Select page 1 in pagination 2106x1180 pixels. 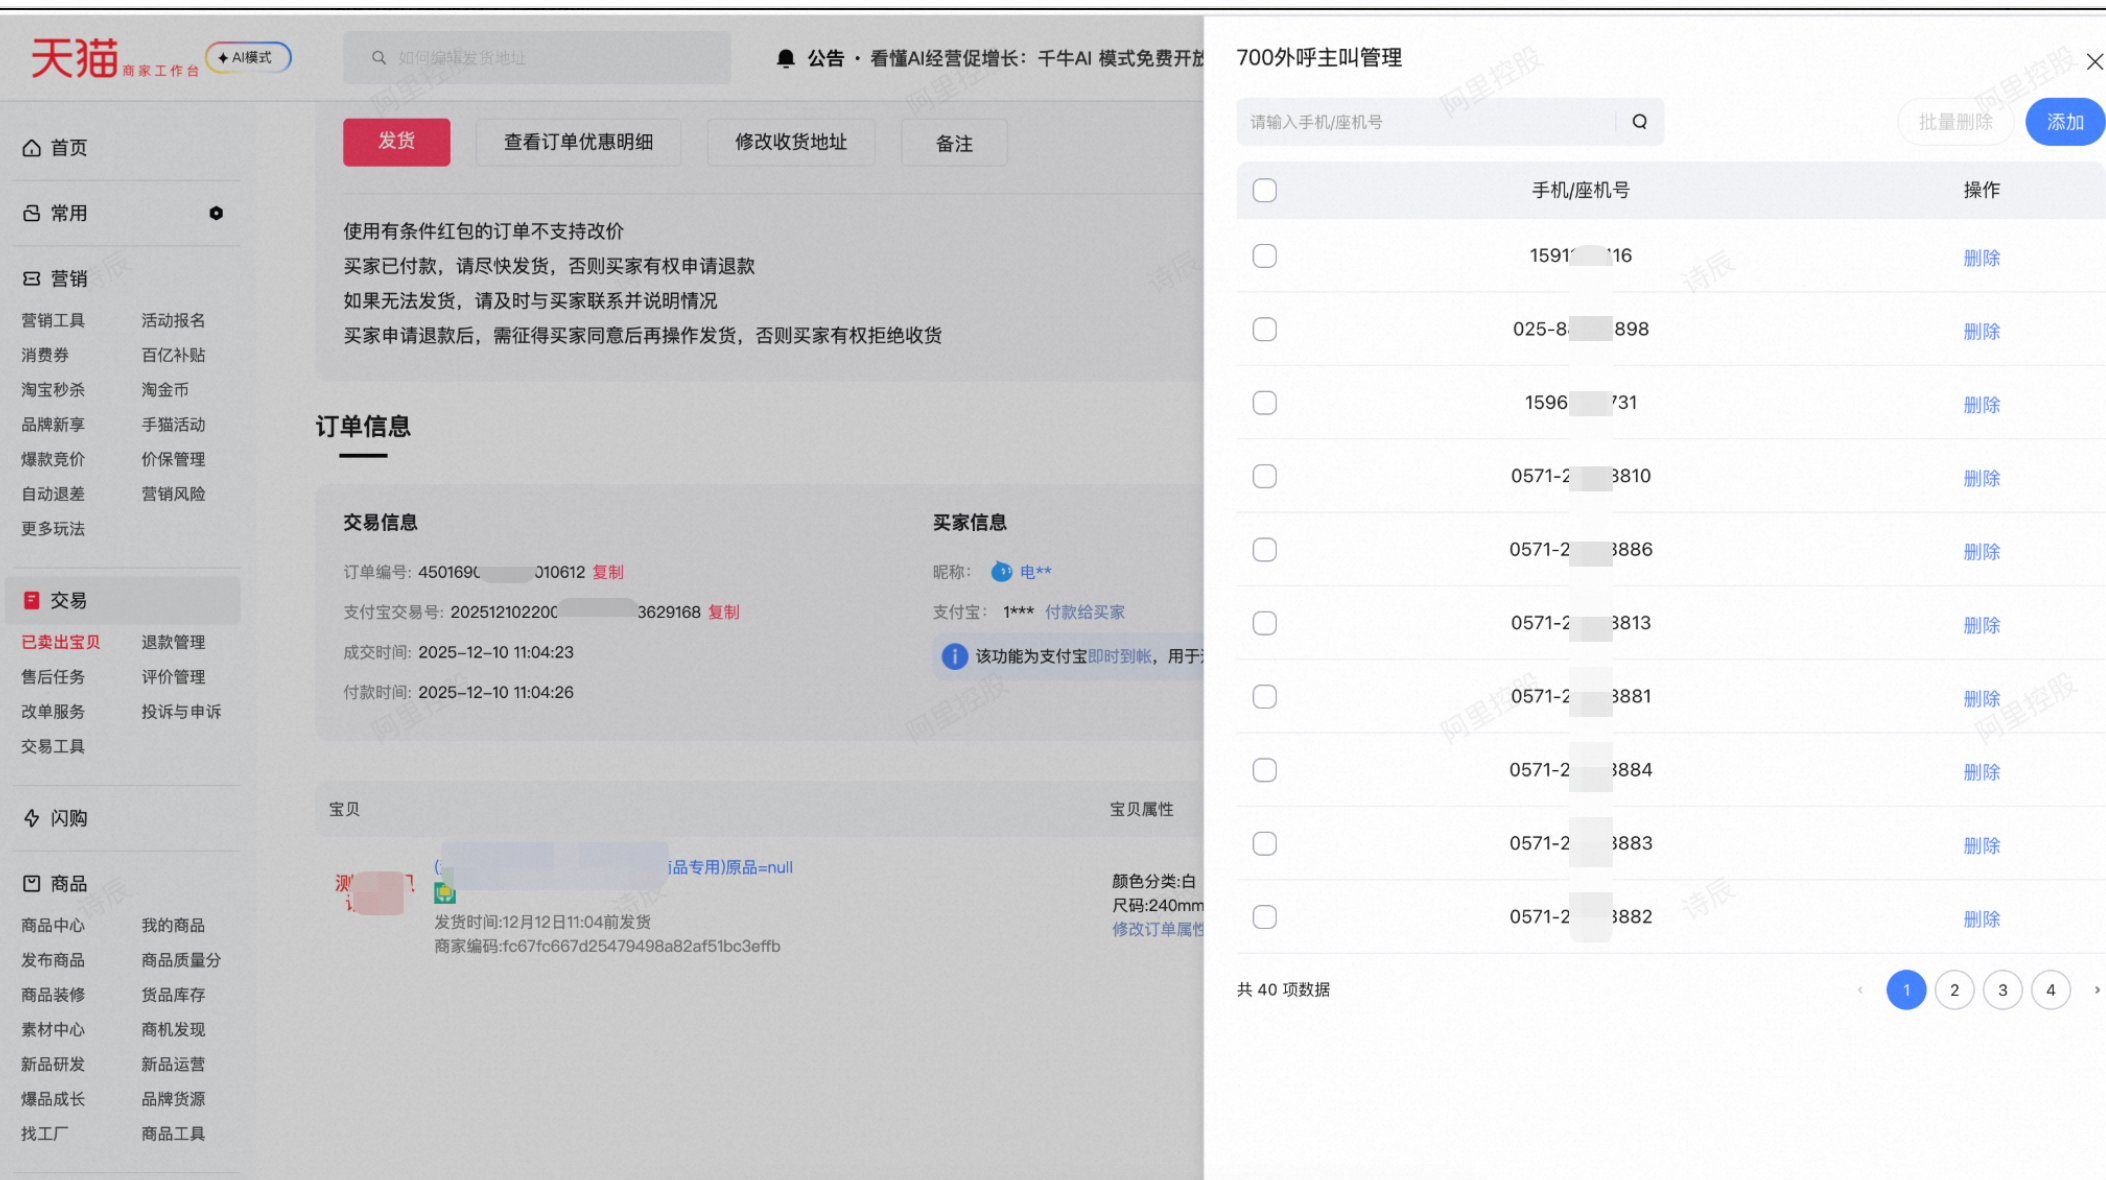click(1906, 990)
